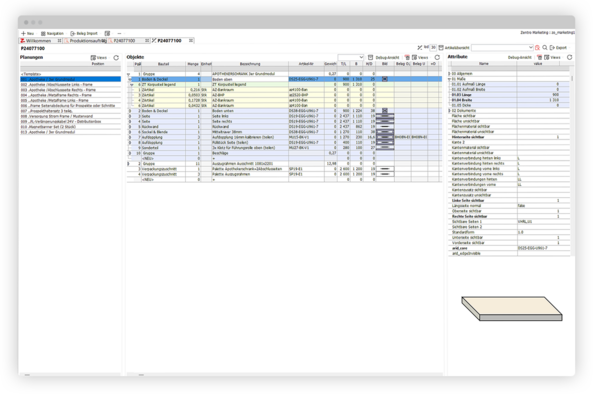
Task: Click the delete icon in Objekte toolbar
Action: (x=407, y=57)
